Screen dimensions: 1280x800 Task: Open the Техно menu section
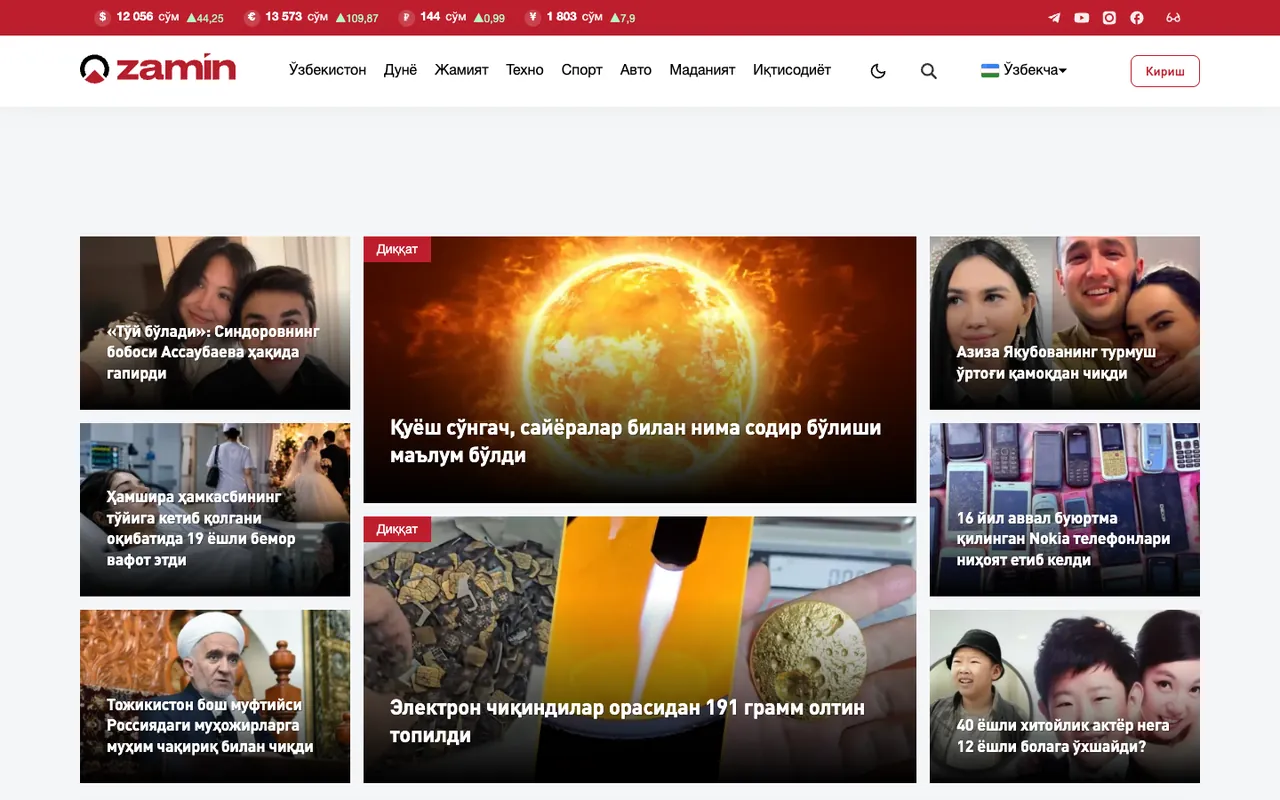(x=525, y=70)
